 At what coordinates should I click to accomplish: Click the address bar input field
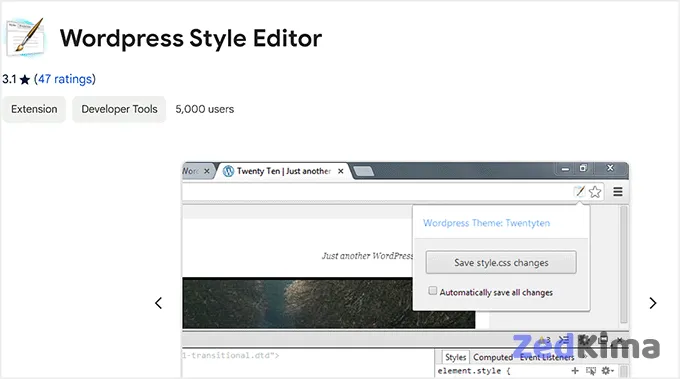[377, 191]
